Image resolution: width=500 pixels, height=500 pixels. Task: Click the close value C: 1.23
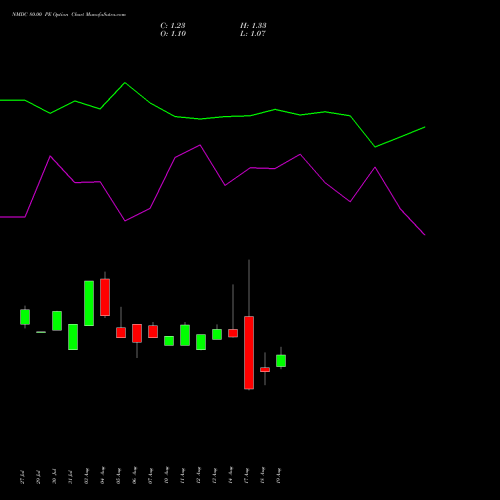click(x=173, y=26)
